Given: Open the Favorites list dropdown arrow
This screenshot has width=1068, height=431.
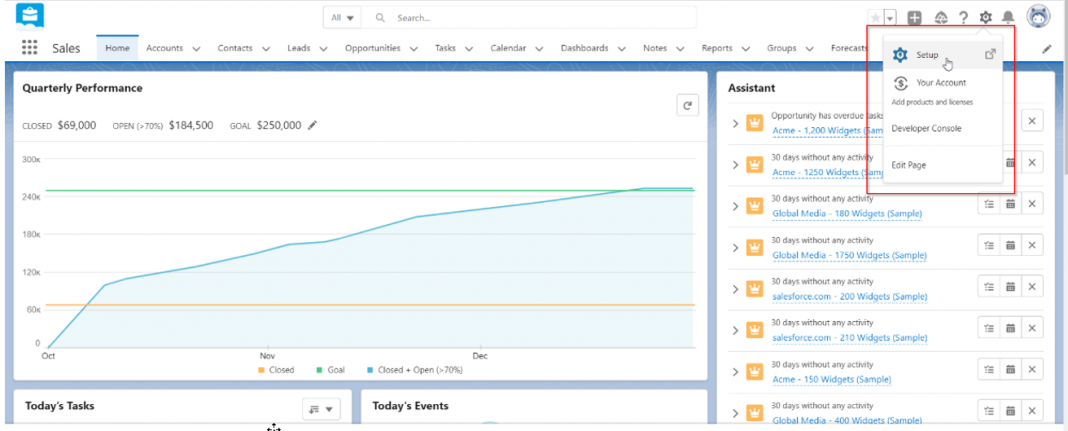Looking at the screenshot, I should 890,18.
